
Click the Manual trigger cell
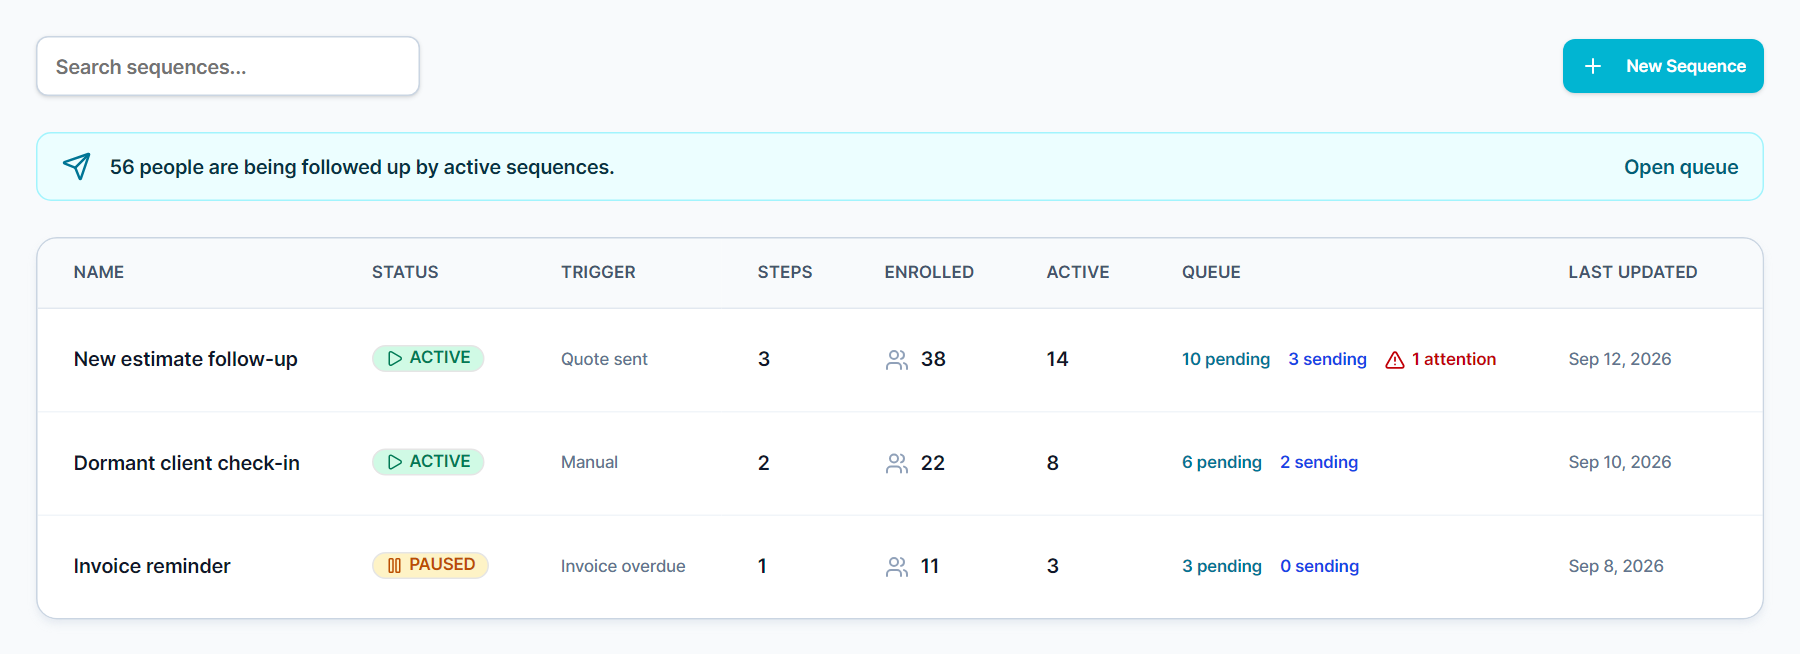point(589,462)
